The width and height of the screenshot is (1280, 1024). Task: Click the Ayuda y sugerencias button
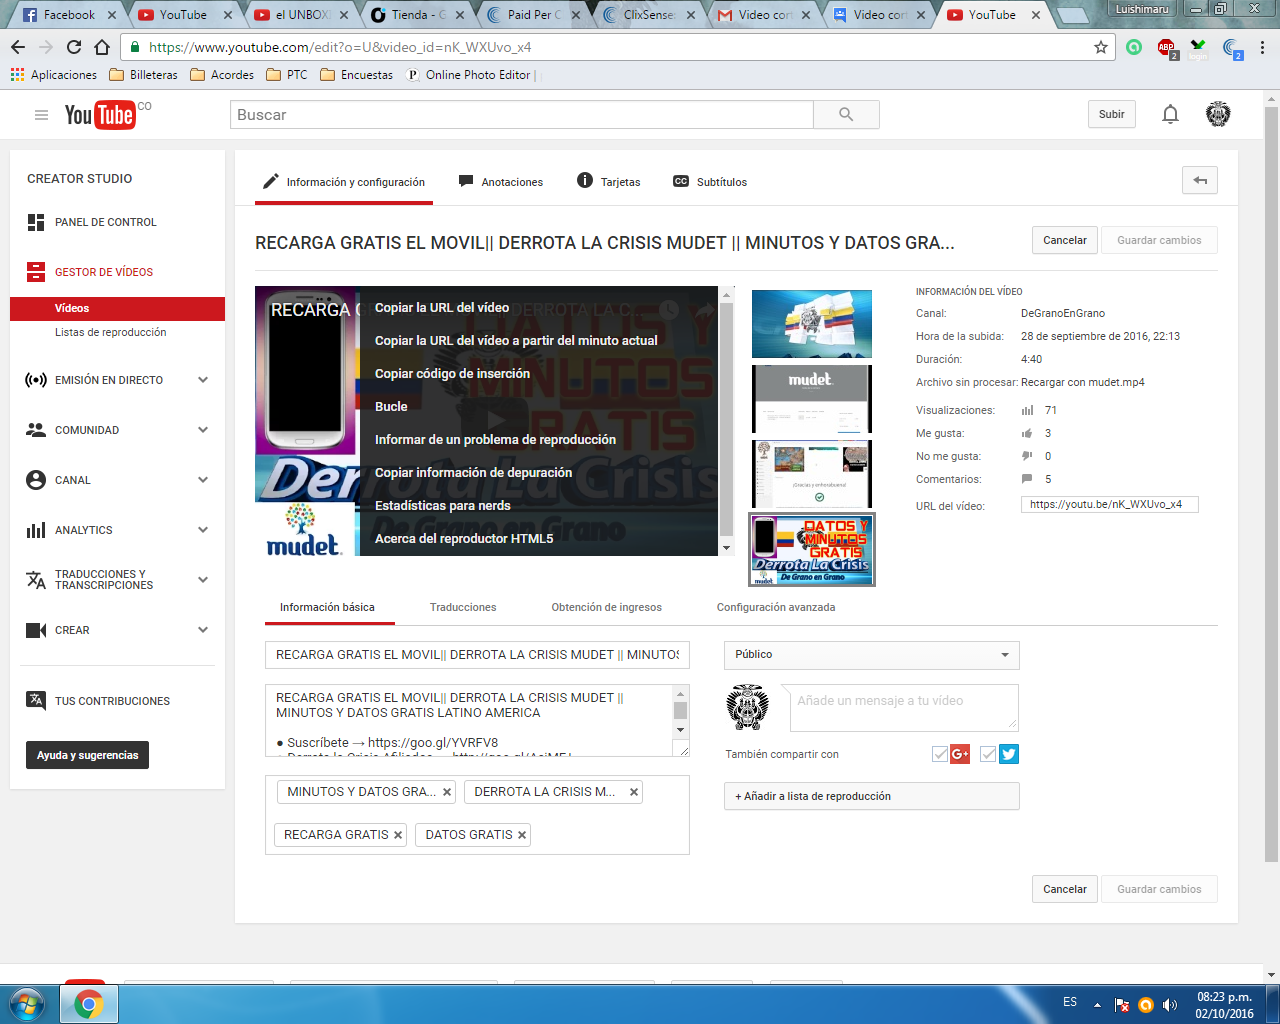tap(87, 755)
